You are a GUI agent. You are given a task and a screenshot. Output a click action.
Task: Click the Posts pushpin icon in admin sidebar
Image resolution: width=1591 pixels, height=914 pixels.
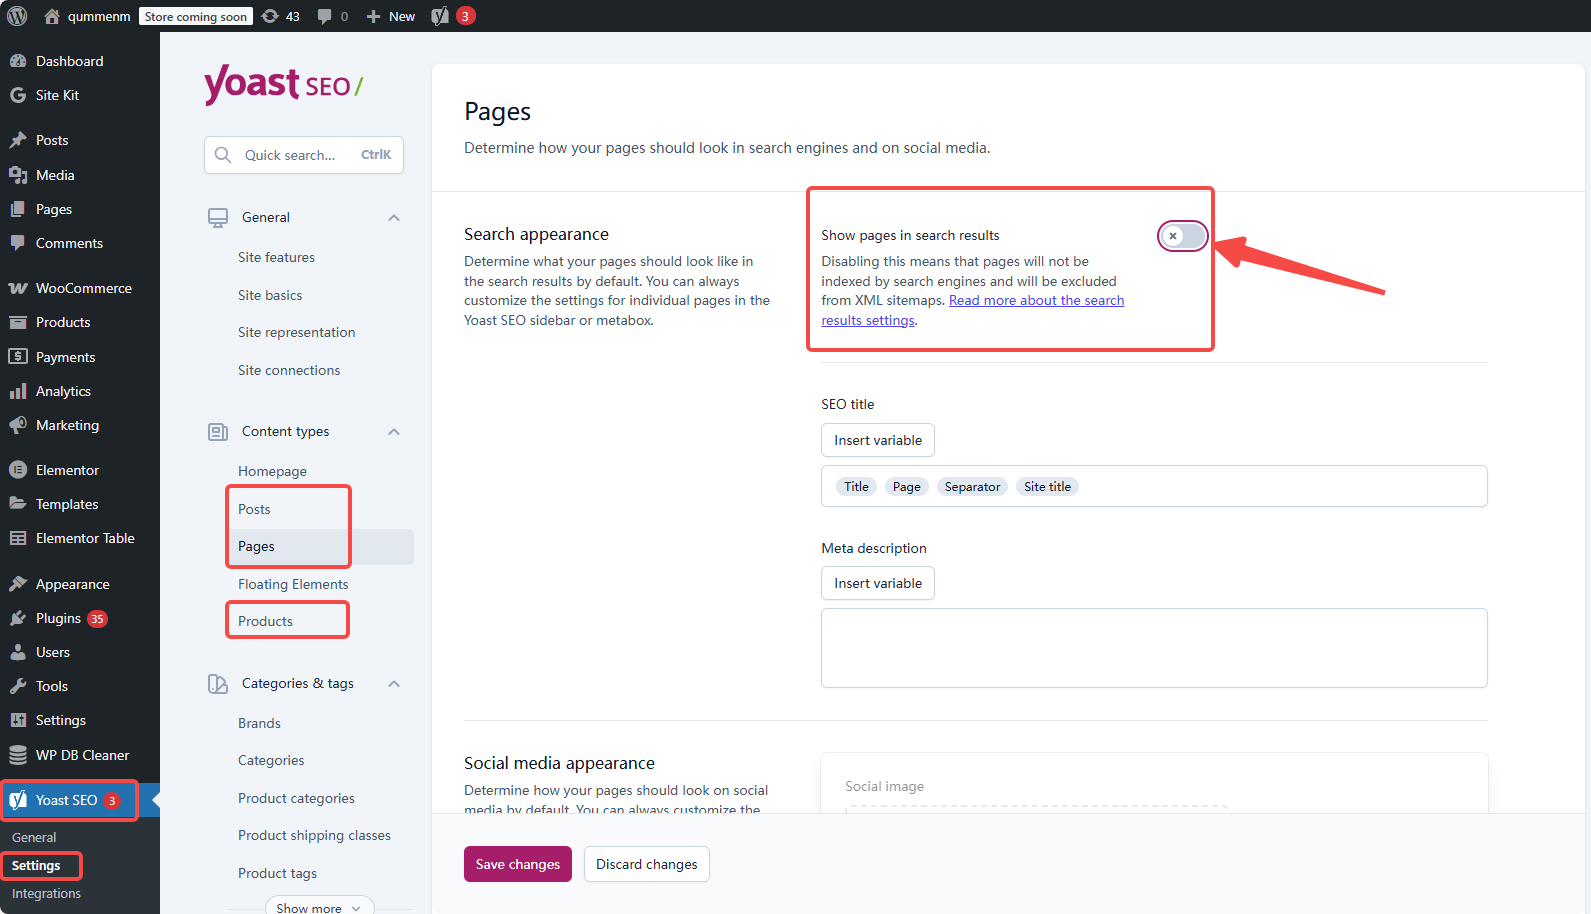pos(18,140)
